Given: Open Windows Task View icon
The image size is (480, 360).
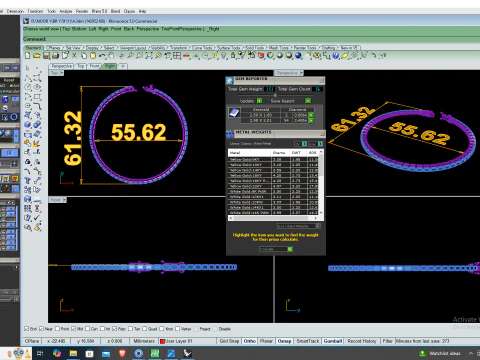Looking at the screenshot, I should click(x=40, y=353).
